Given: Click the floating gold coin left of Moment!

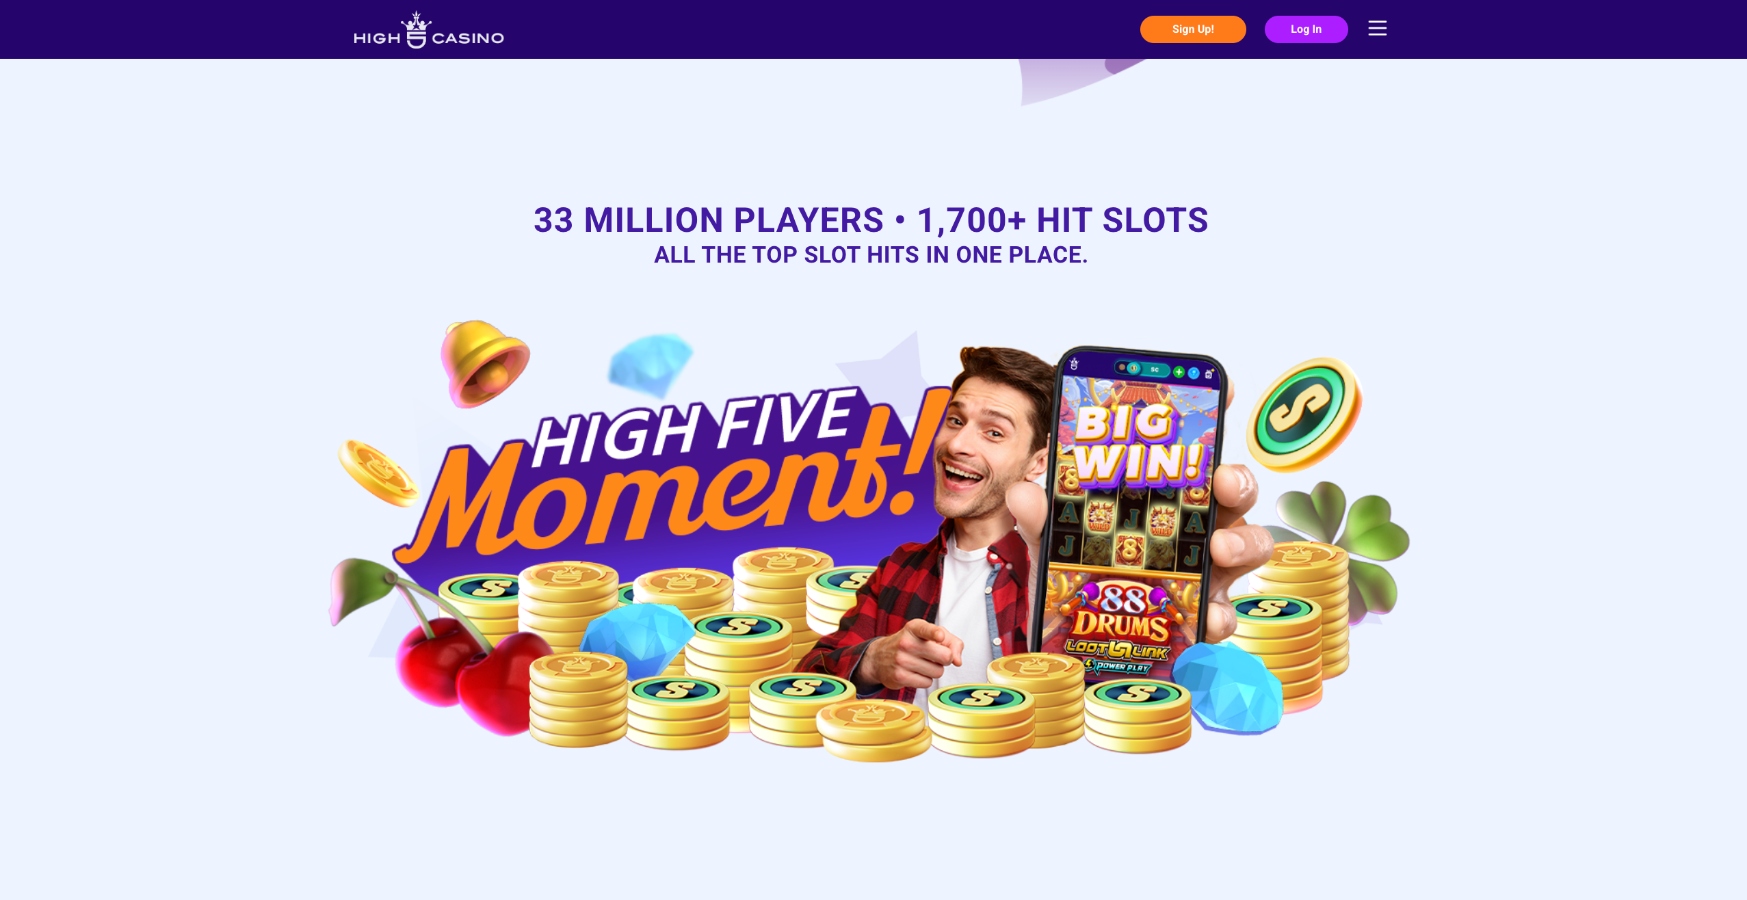Looking at the screenshot, I should click(377, 472).
